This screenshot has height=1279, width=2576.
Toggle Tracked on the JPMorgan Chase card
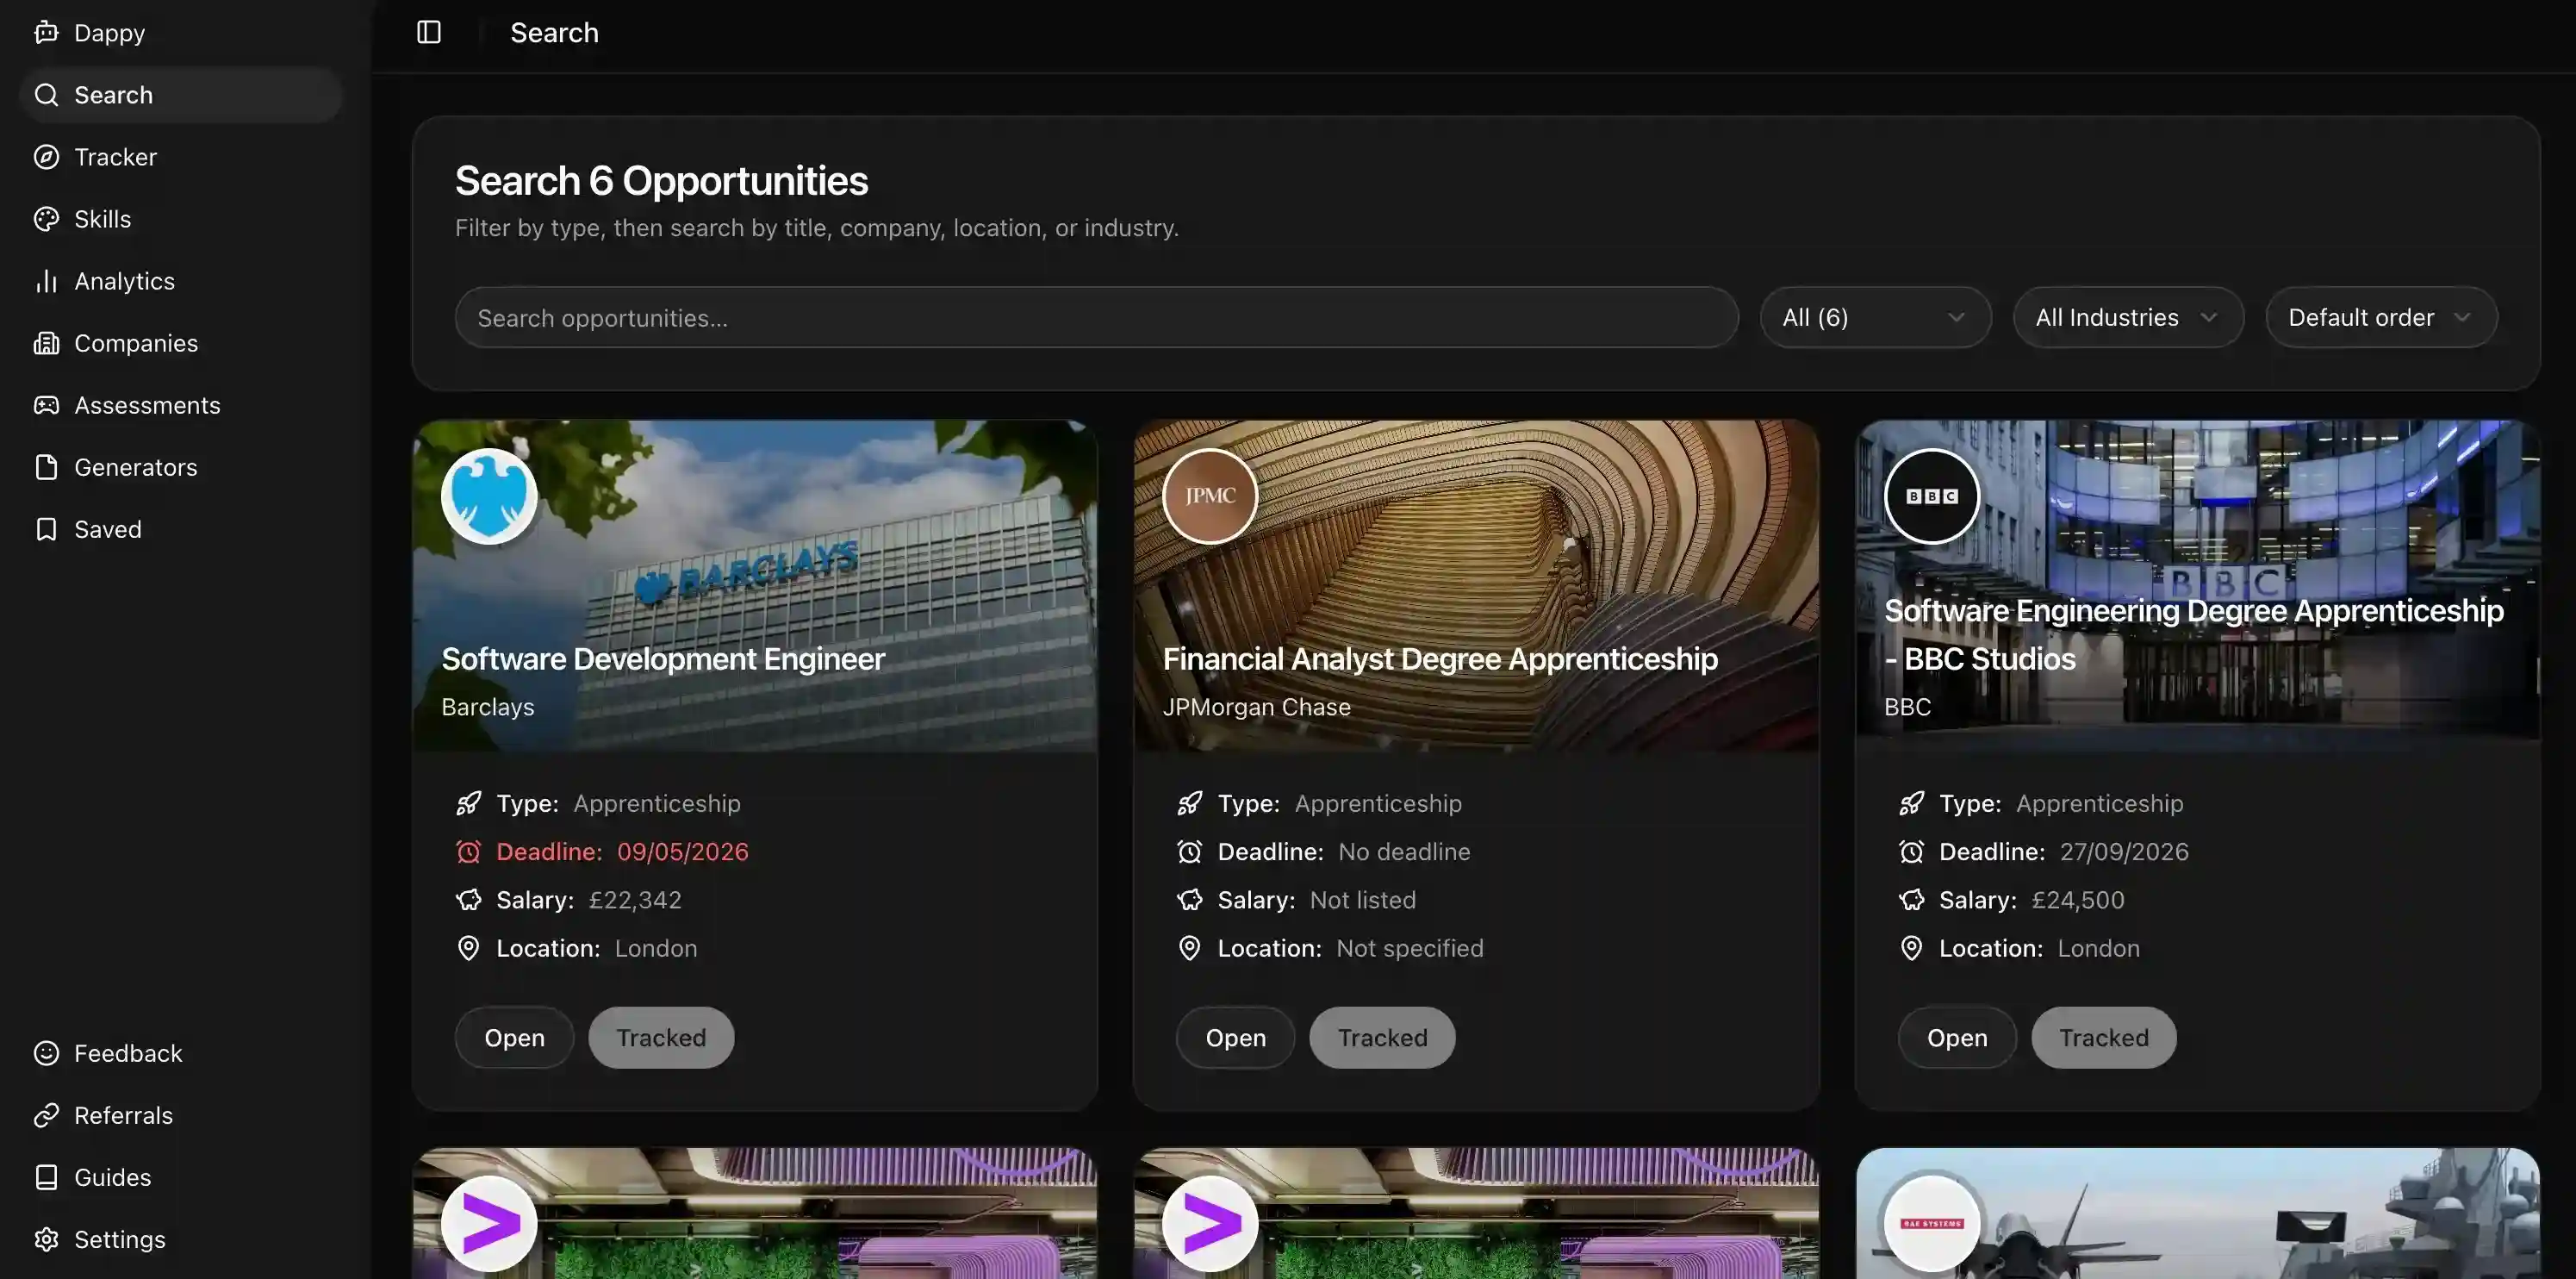click(1382, 1037)
